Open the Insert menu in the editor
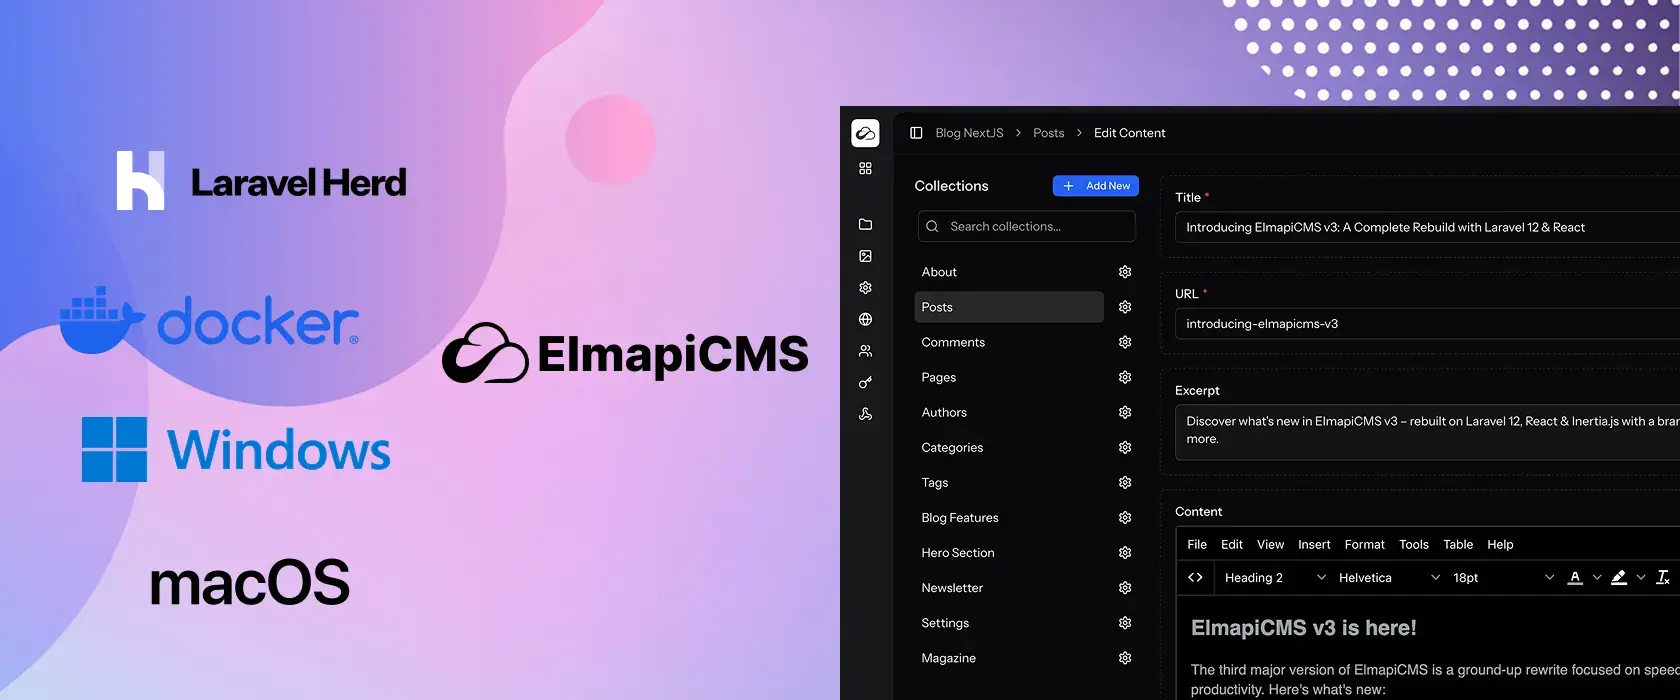This screenshot has height=700, width=1680. coord(1314,544)
